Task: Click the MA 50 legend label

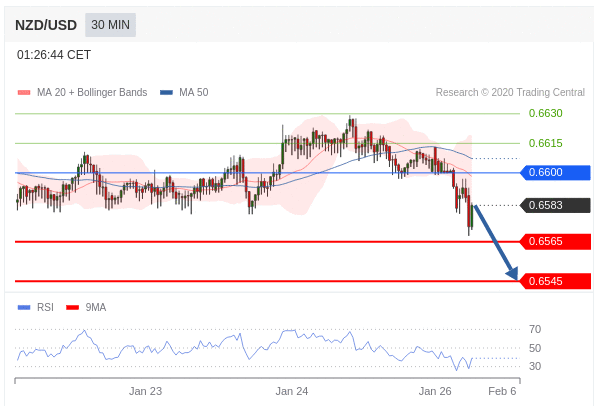Action: pos(194,92)
